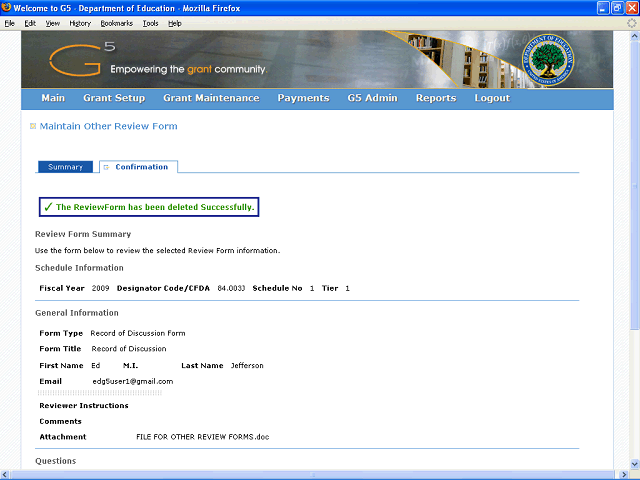Image resolution: width=640 pixels, height=480 pixels.
Task: Click the Comments label
Action: click(x=60, y=421)
